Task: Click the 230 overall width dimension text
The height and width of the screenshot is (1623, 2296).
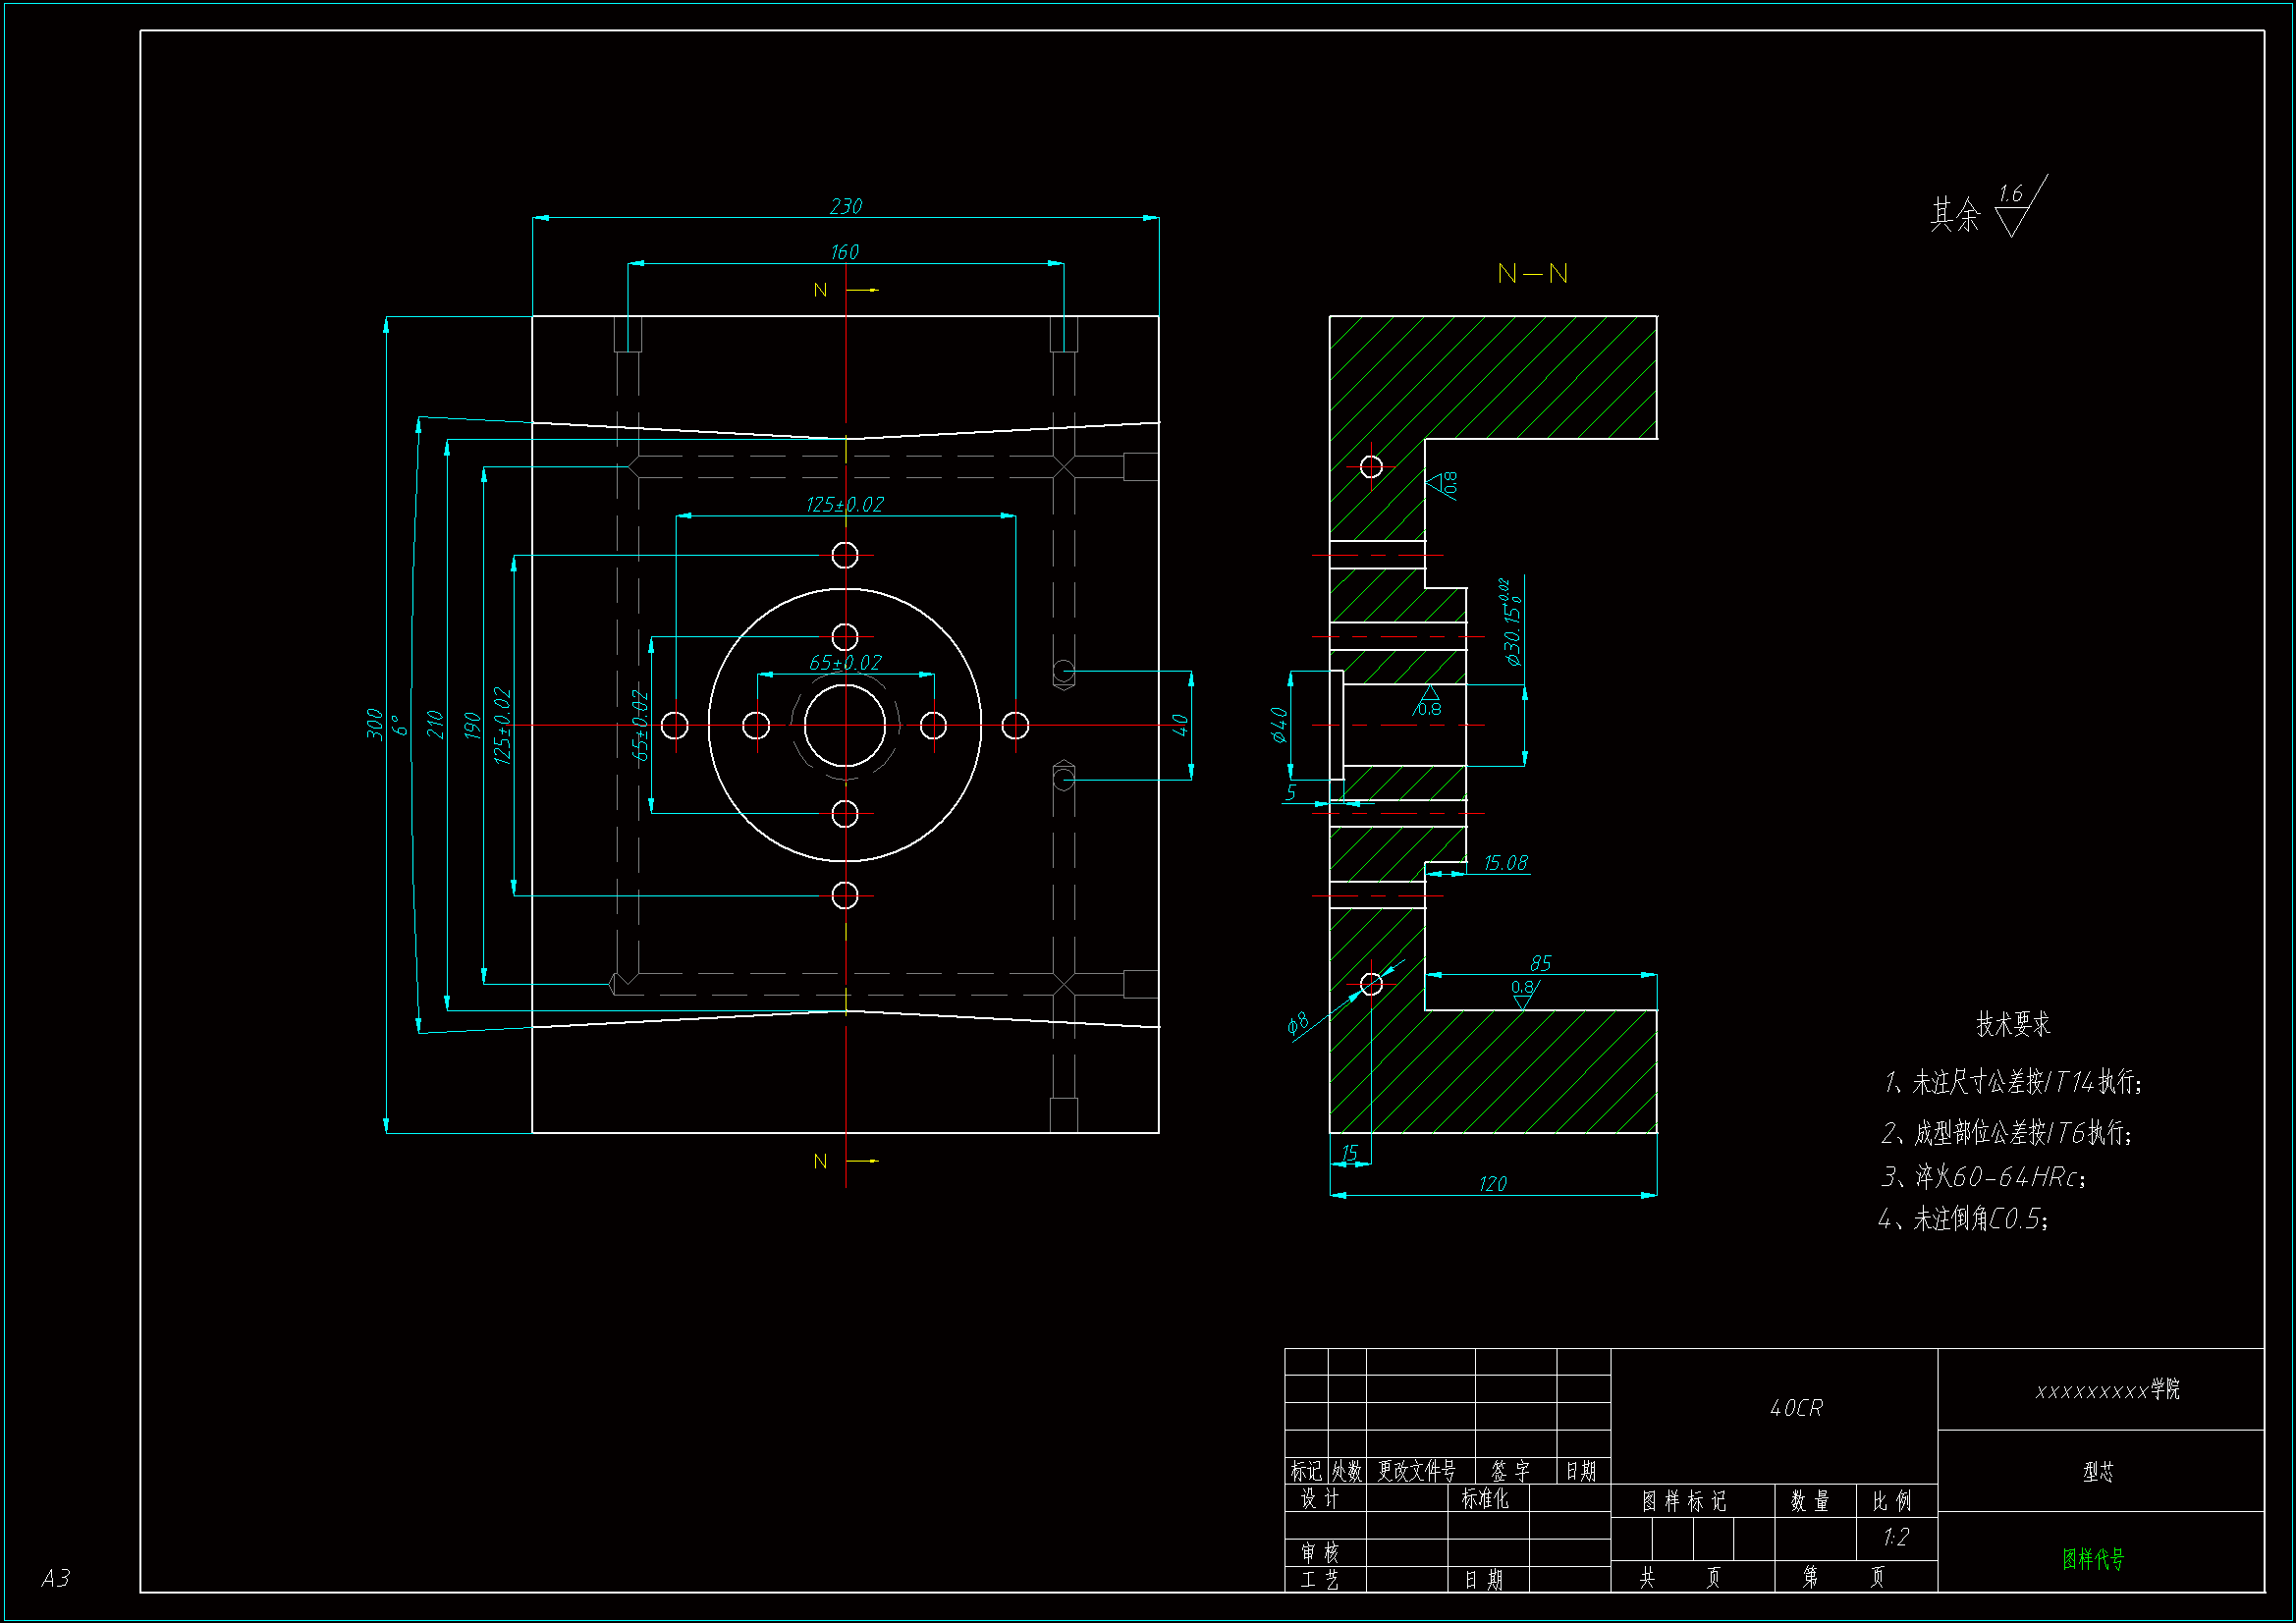Action: (x=845, y=206)
